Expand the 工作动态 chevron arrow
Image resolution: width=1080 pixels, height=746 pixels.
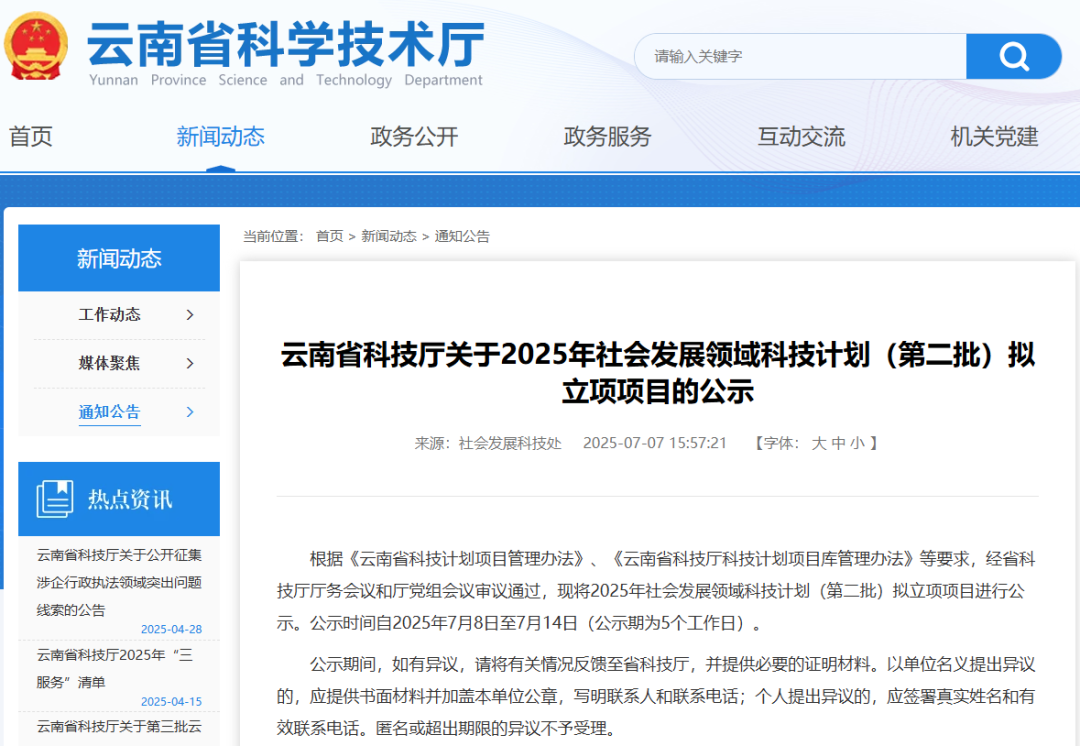pyautogui.click(x=190, y=315)
